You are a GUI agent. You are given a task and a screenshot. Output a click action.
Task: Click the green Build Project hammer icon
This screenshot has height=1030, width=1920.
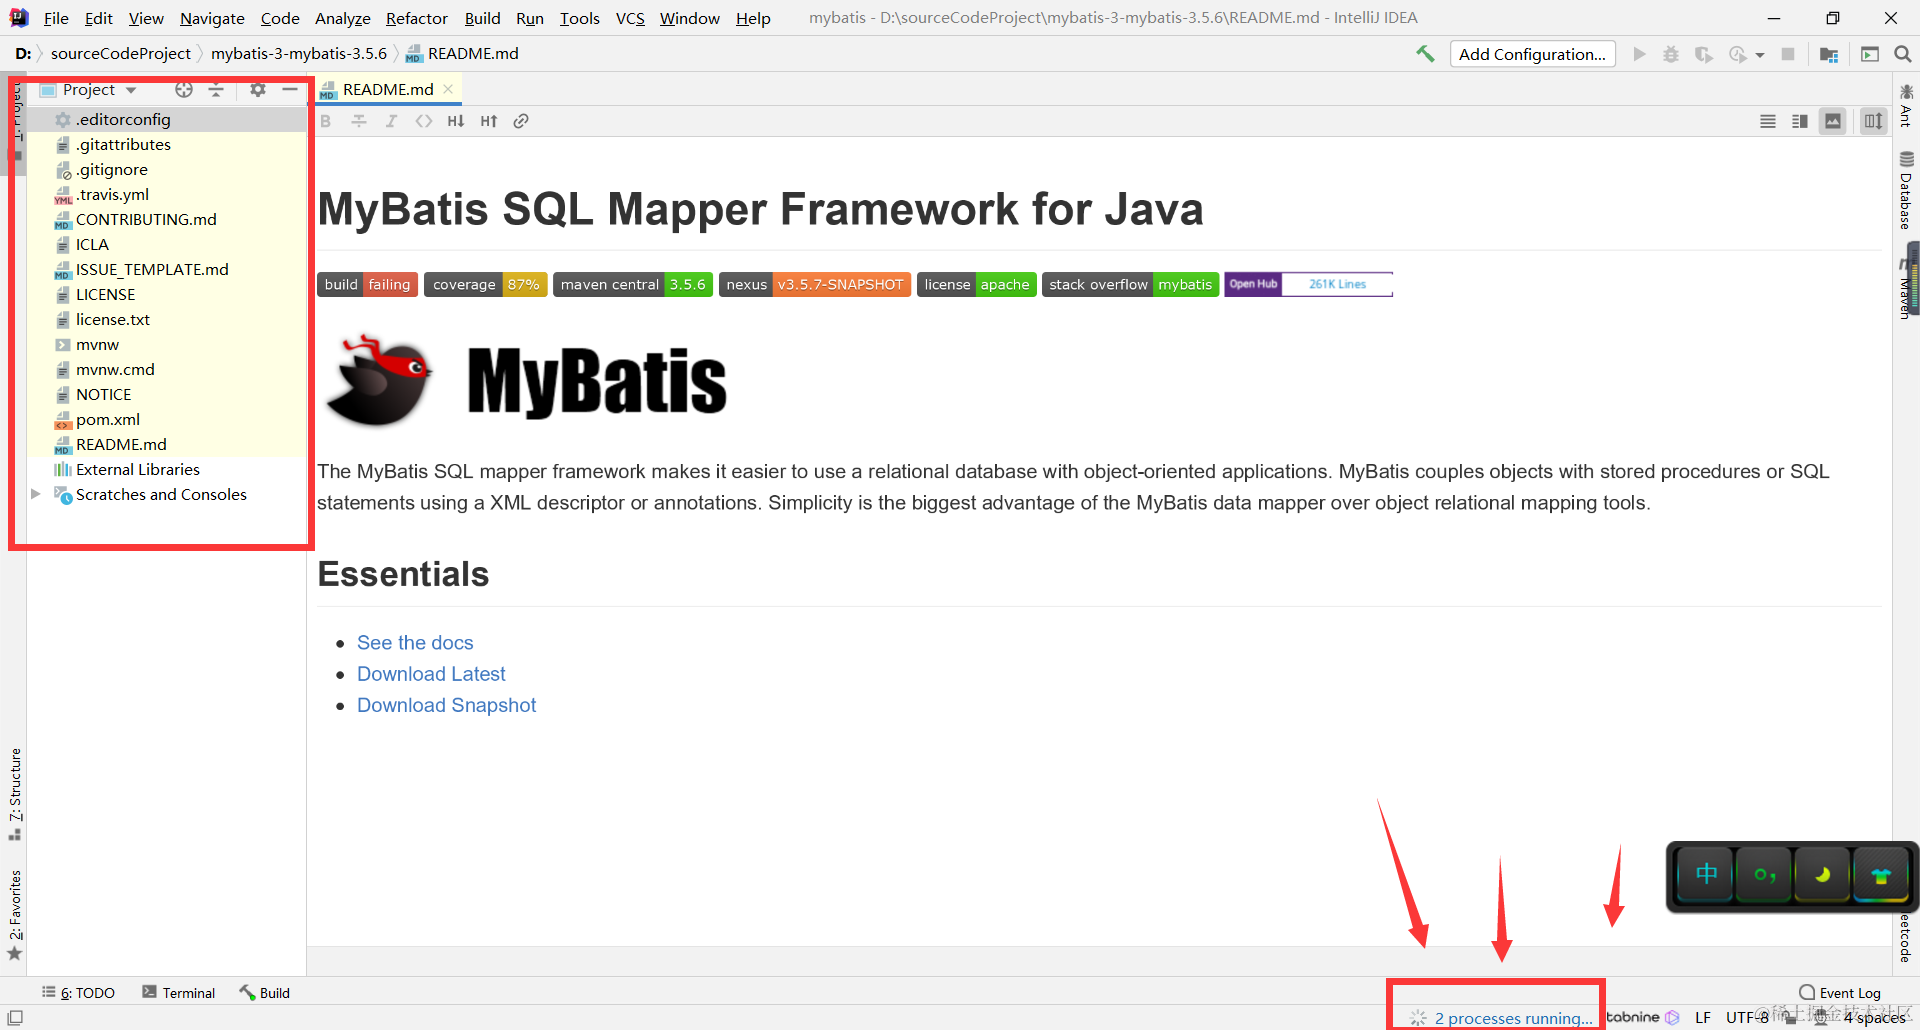click(1425, 54)
